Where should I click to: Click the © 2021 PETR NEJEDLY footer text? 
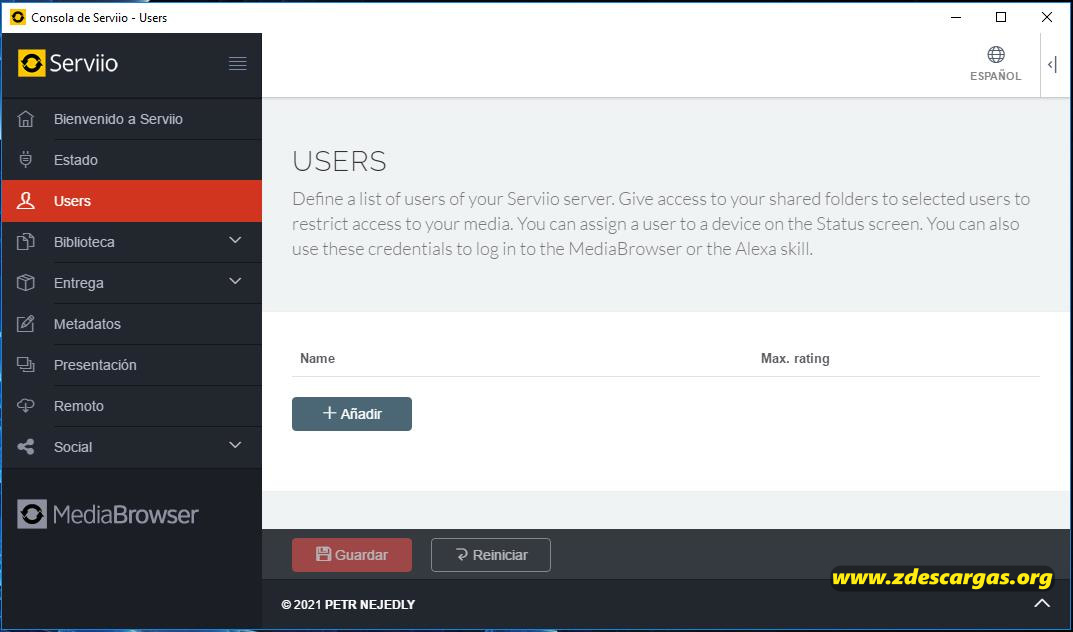tap(348, 605)
